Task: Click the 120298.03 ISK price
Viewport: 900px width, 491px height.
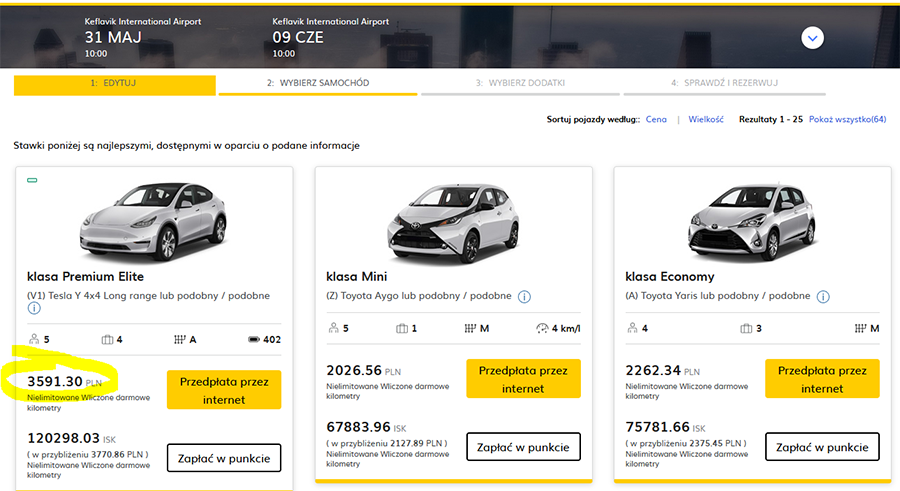Action: pos(71,439)
